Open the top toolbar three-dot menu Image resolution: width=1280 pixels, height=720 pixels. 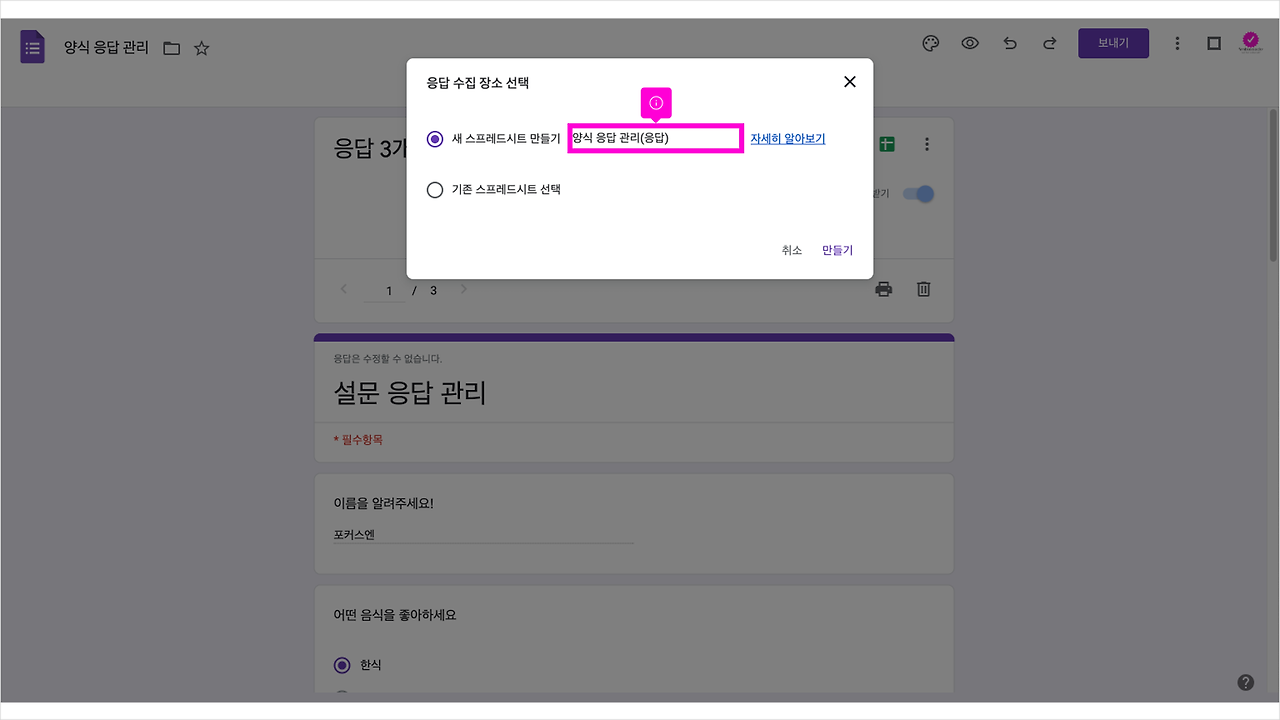[1177, 43]
